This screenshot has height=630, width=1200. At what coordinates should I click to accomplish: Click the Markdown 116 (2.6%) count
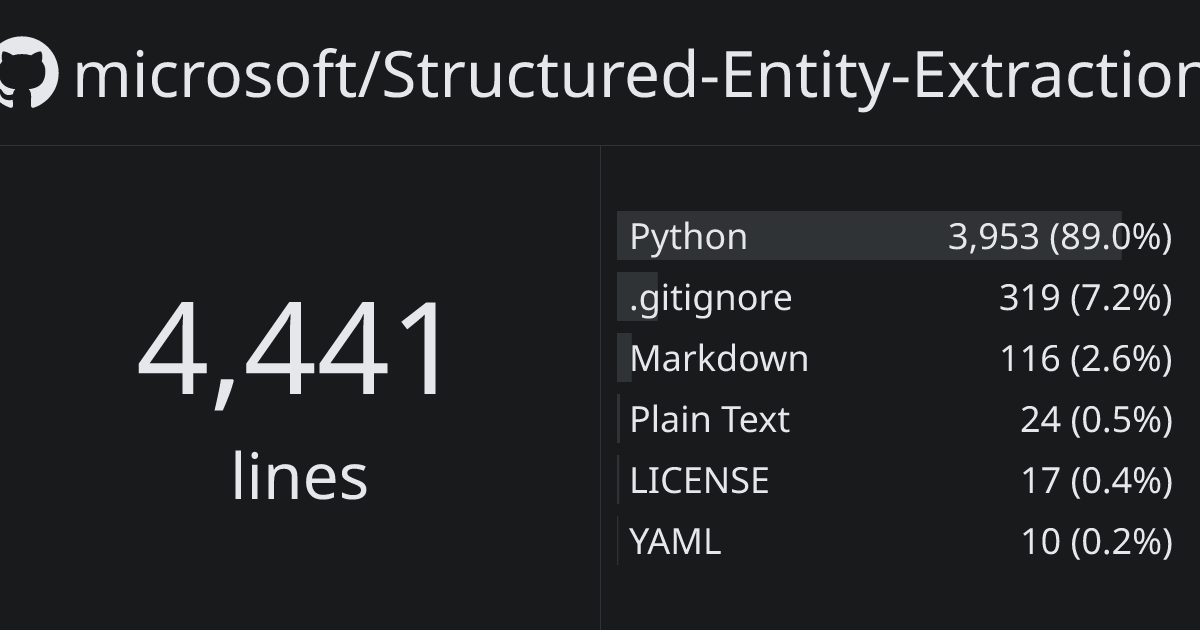point(1085,359)
